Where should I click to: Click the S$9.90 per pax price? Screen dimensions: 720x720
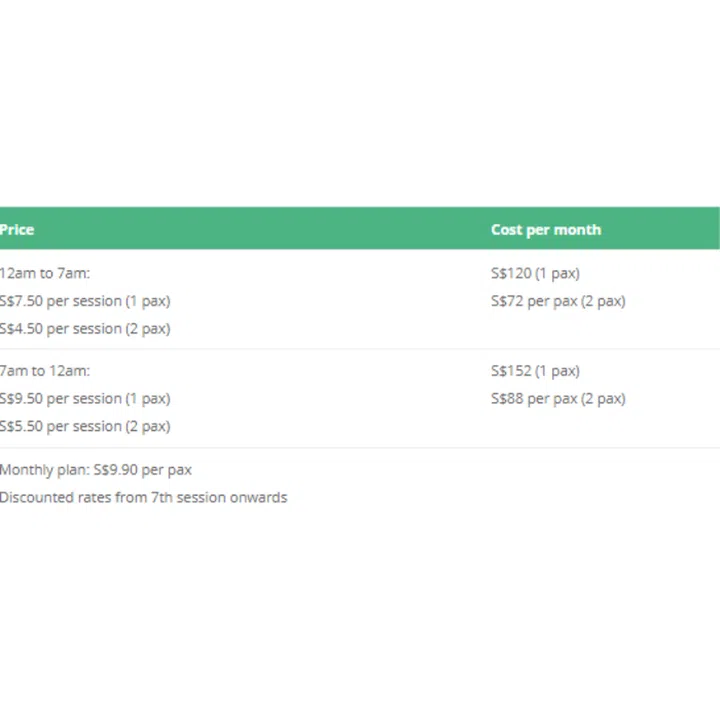[x=143, y=469]
